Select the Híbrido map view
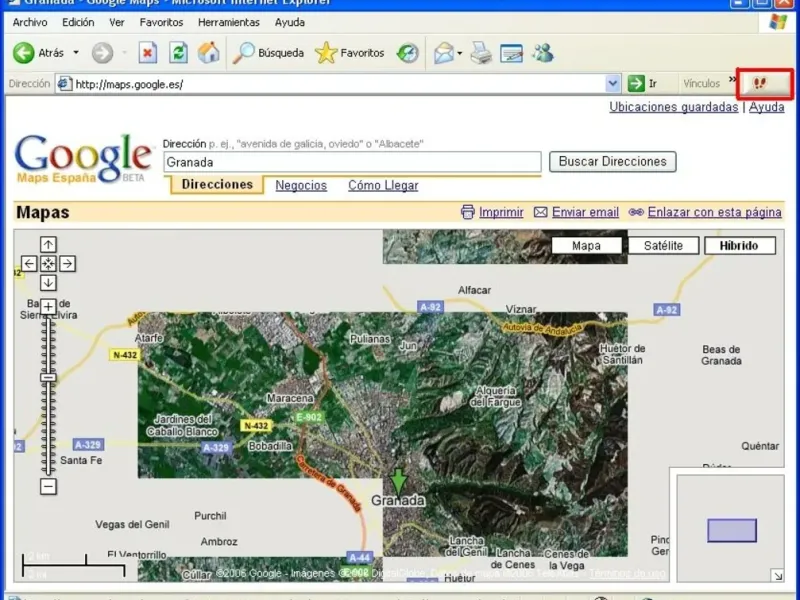Screen dimensions: 800x600 [739, 246]
